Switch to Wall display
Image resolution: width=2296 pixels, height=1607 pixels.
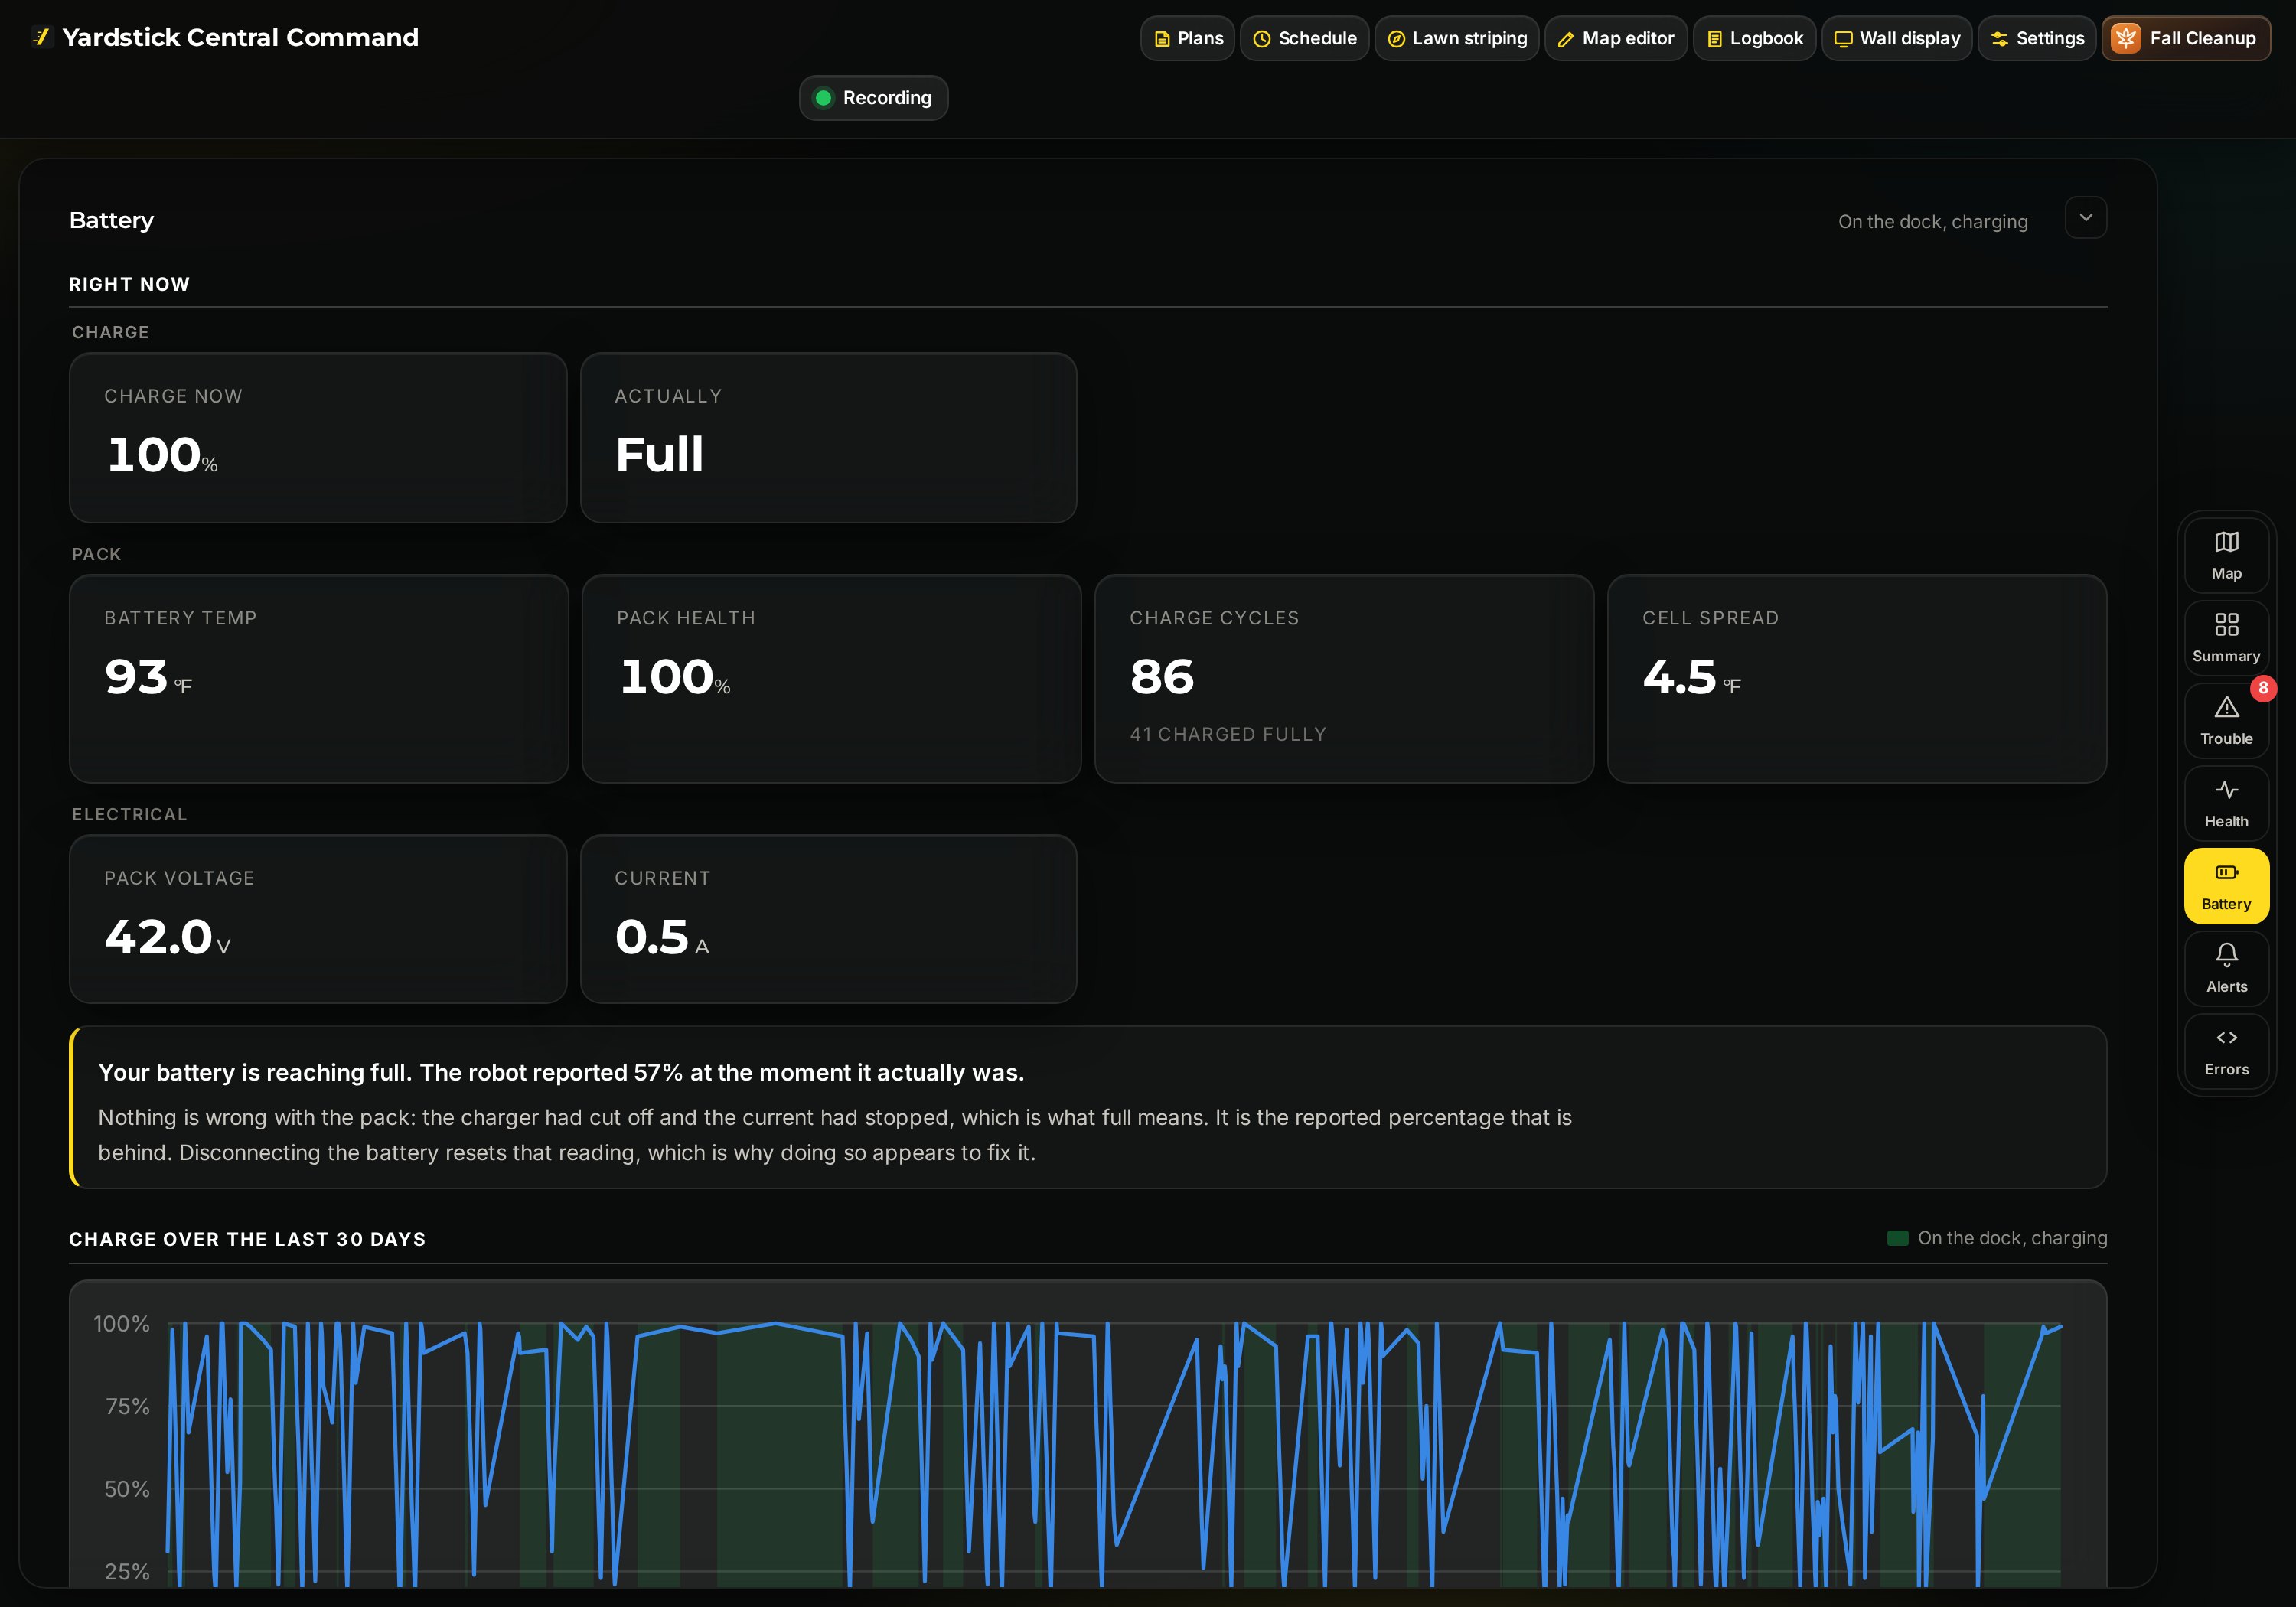(1897, 38)
